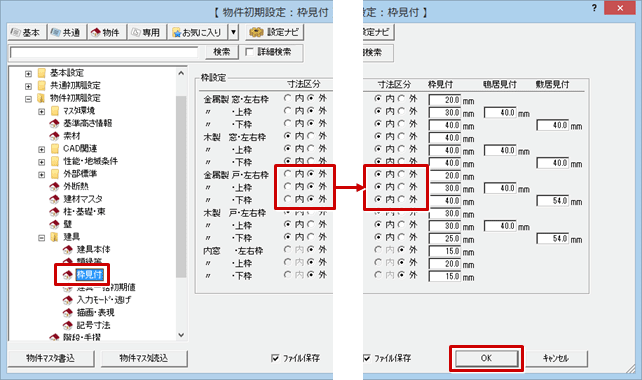This screenshot has height=380, width=642.
Task: Open the お気に入り favorites button
Action: 197,32
